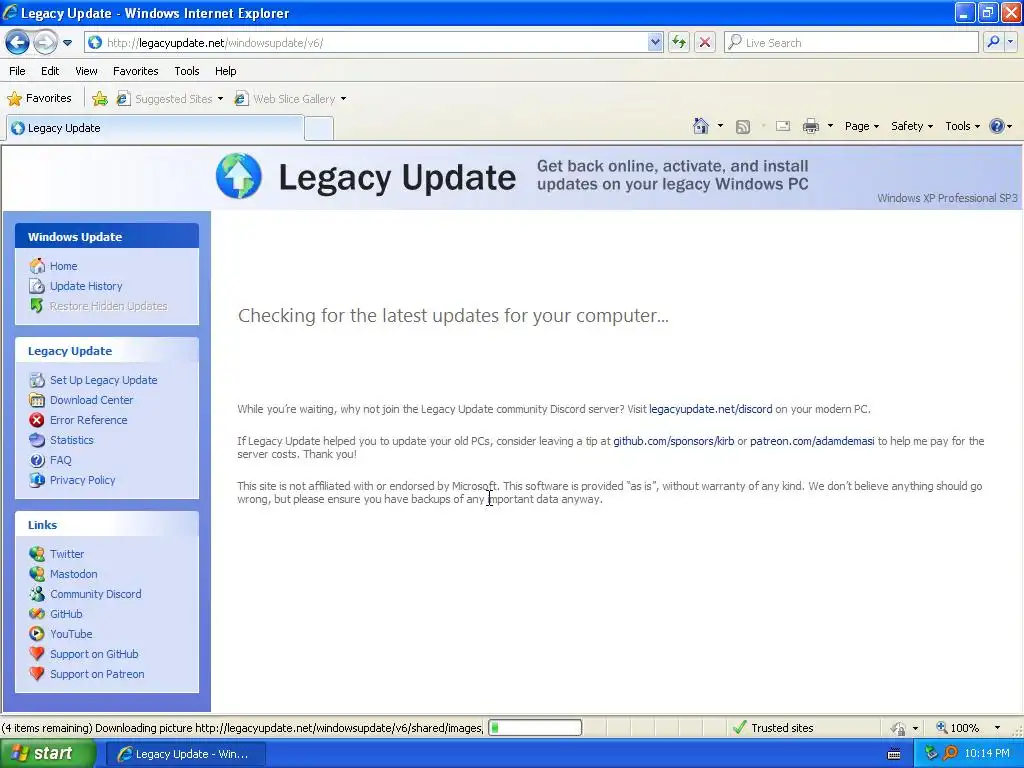Viewport: 1024px width, 768px height.
Task: Open a new blank tab
Action: 319,129
